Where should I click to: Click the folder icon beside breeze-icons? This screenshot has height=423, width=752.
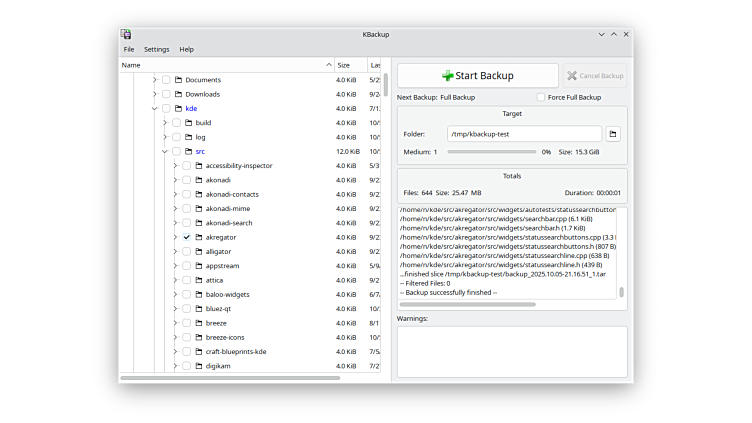[x=199, y=337]
